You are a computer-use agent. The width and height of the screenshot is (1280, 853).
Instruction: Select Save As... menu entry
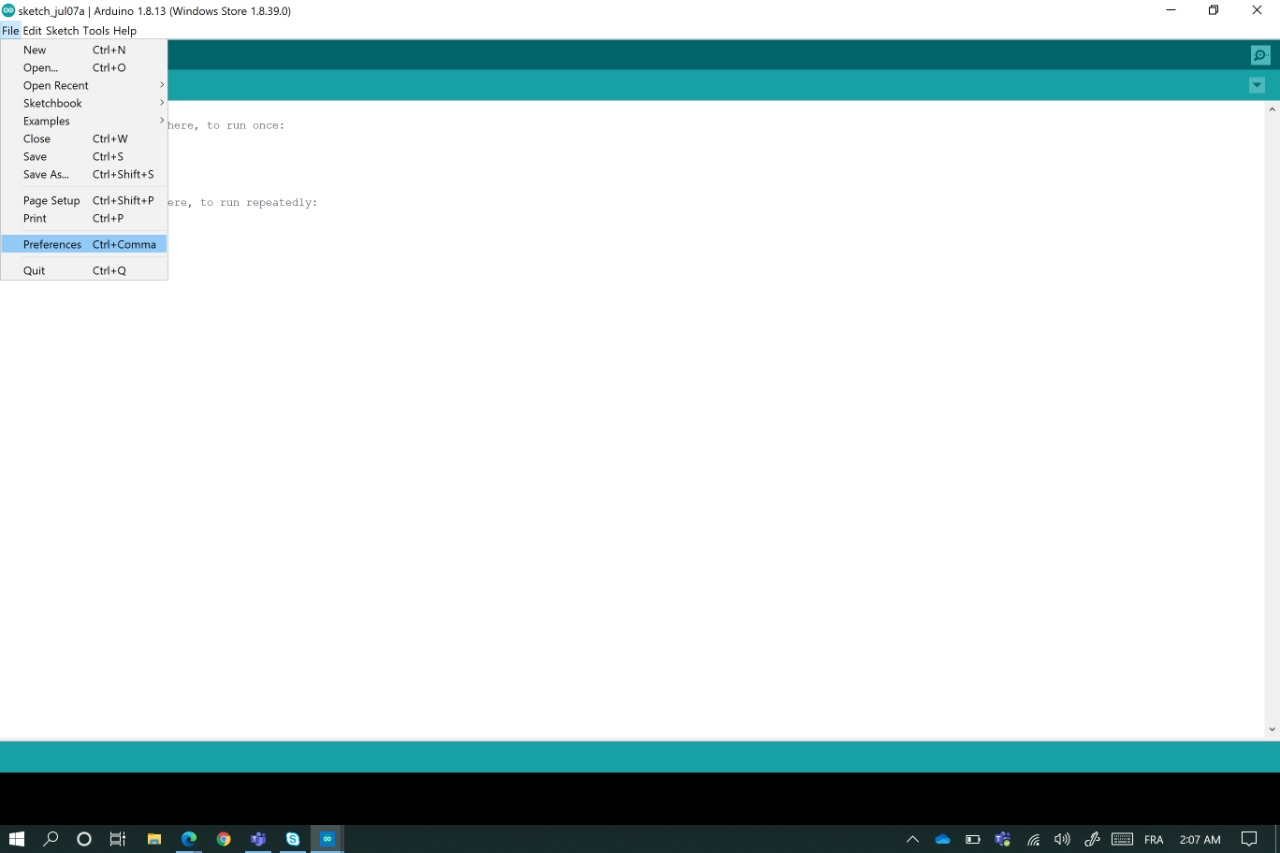(x=84, y=175)
